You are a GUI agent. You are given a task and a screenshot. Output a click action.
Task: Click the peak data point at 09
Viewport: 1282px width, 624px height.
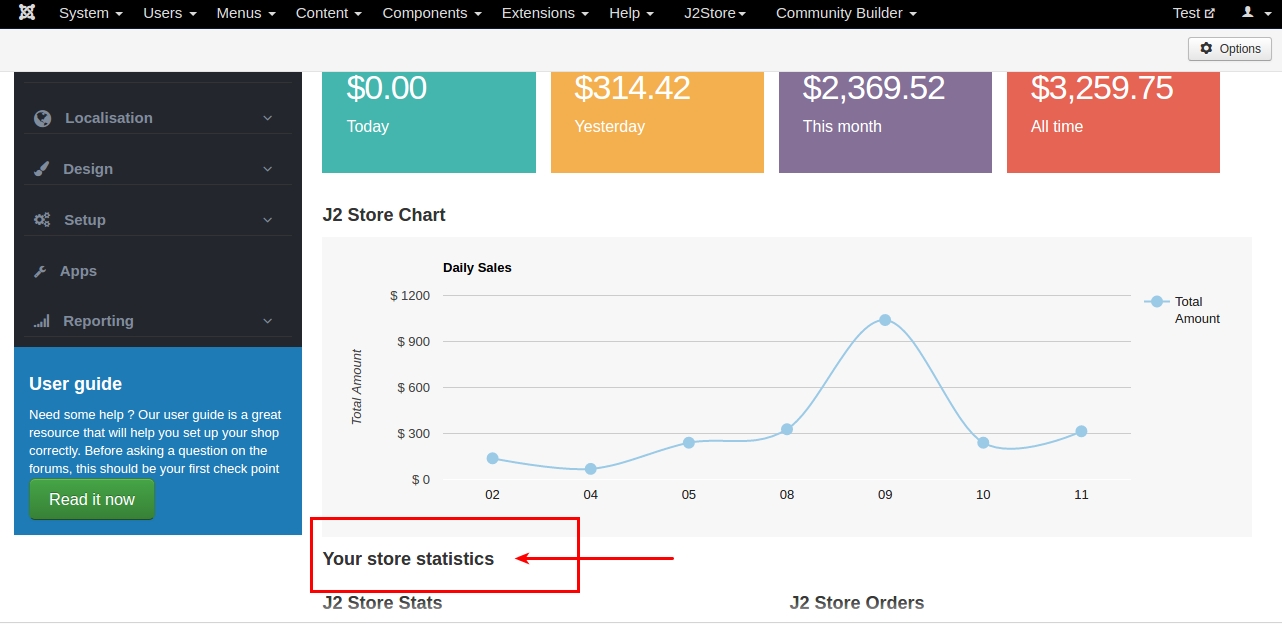pos(885,320)
